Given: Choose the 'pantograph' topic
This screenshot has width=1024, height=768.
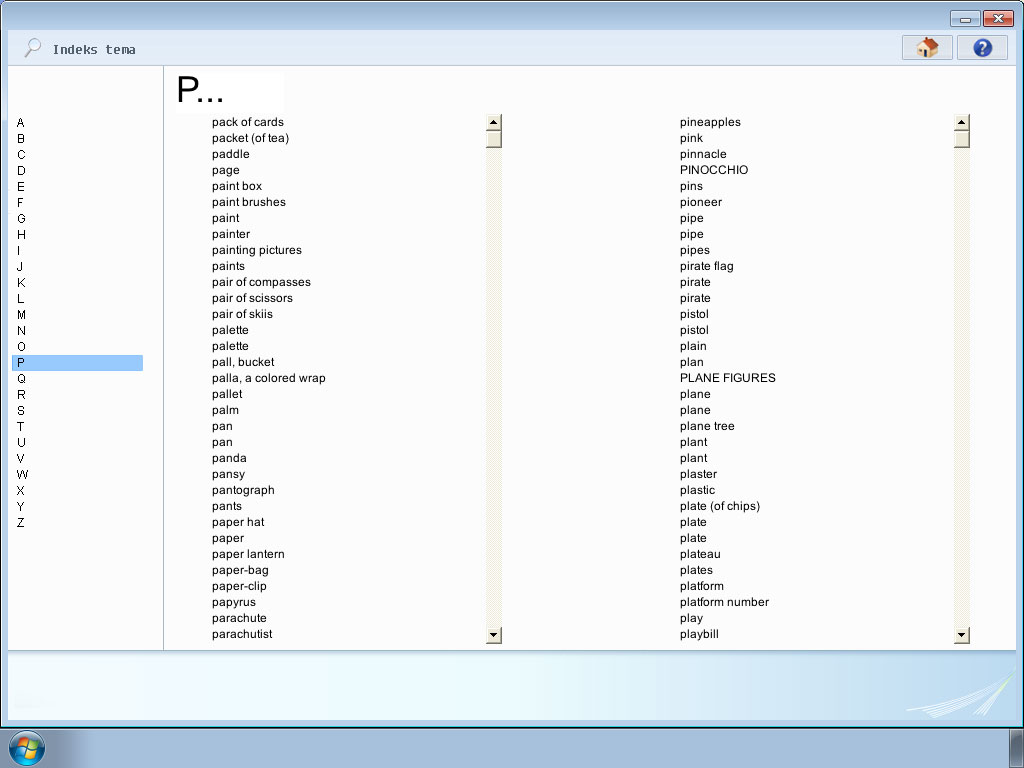Looking at the screenshot, I should point(243,490).
